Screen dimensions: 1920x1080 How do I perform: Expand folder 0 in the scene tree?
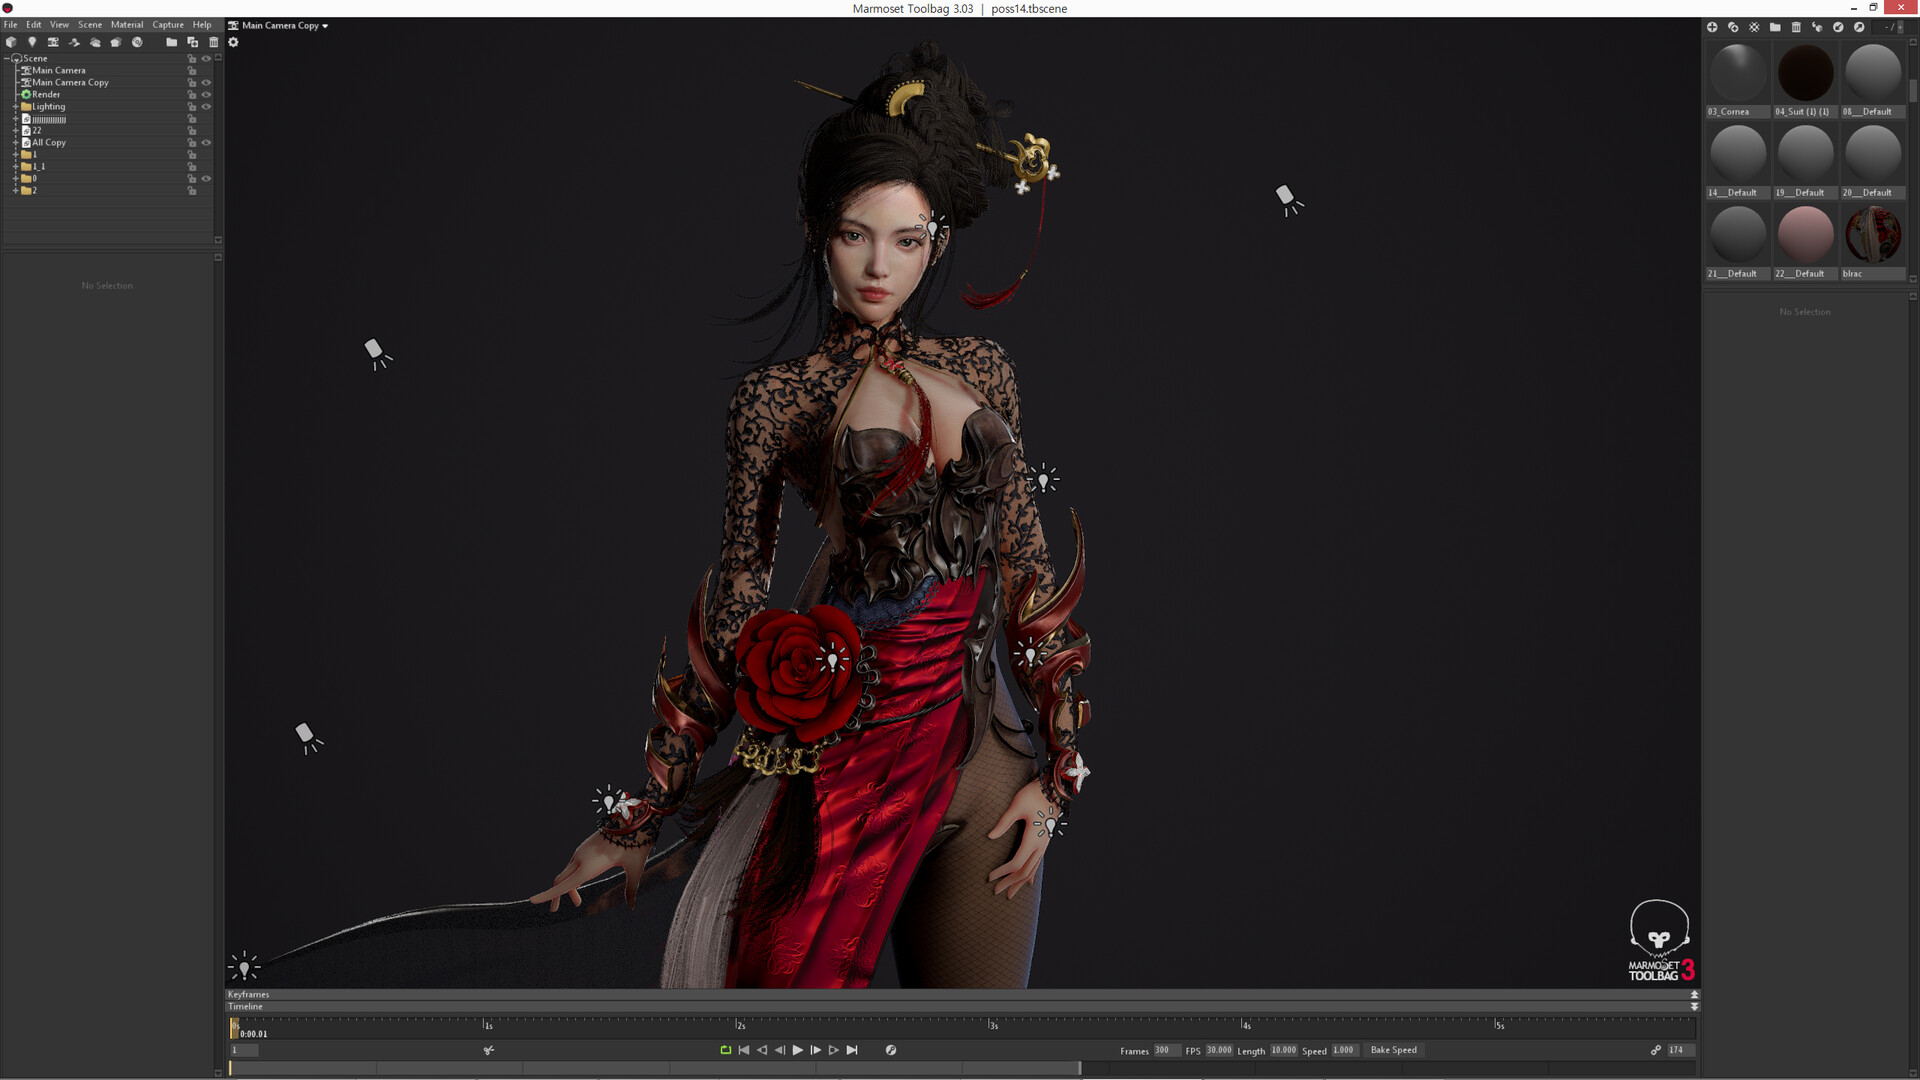[x=15, y=178]
